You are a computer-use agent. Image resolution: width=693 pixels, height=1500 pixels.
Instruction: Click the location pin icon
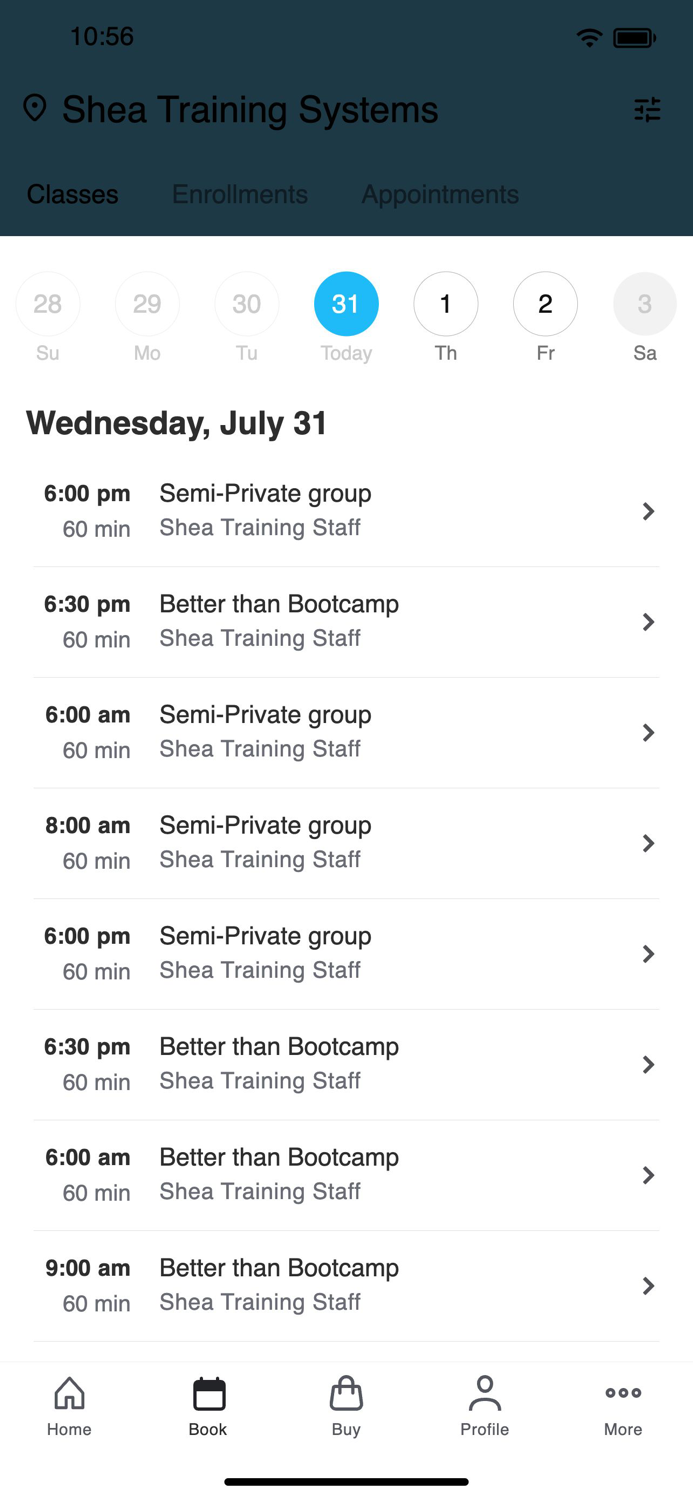(35, 107)
